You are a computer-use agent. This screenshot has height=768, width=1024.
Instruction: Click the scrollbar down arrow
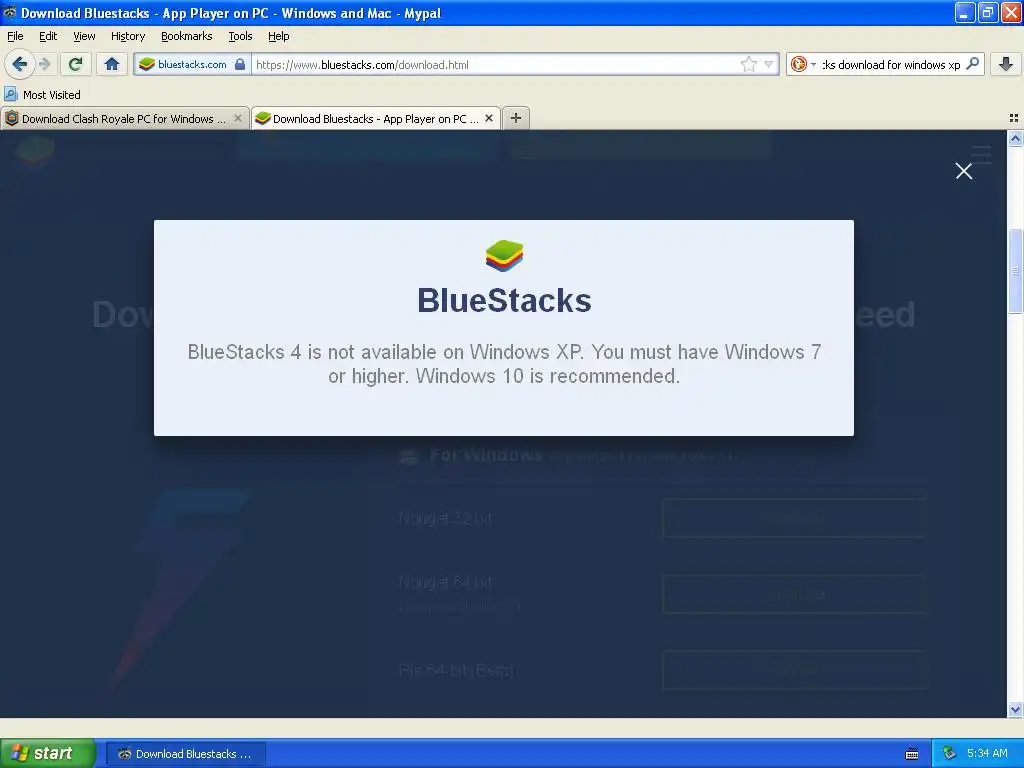(1015, 710)
